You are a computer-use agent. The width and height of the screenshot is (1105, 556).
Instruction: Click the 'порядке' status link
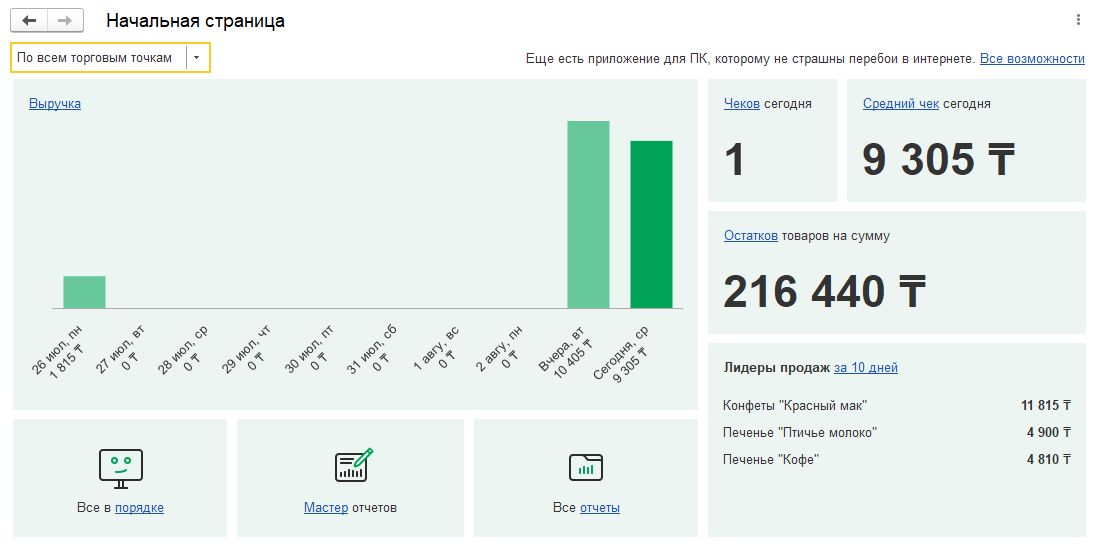point(139,508)
